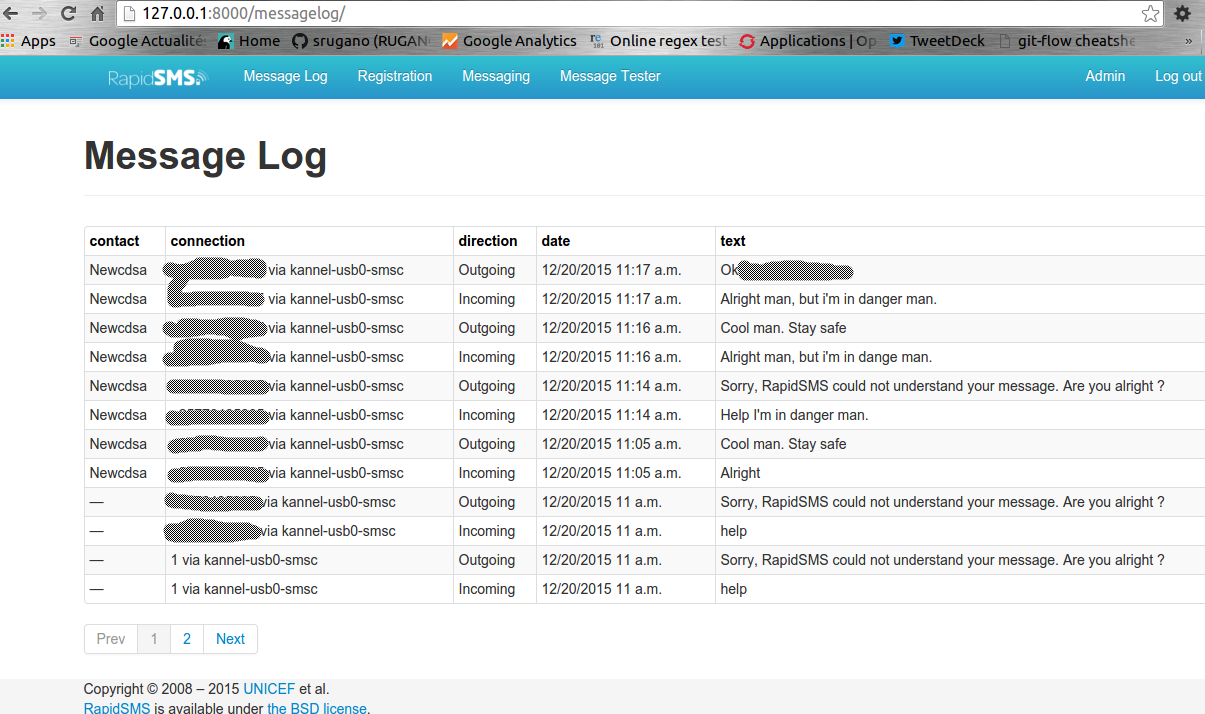This screenshot has height=714, width=1205.
Task: Click date '12/20/2015 11:14 a.m.' in Incoming row
Action: tap(611, 415)
